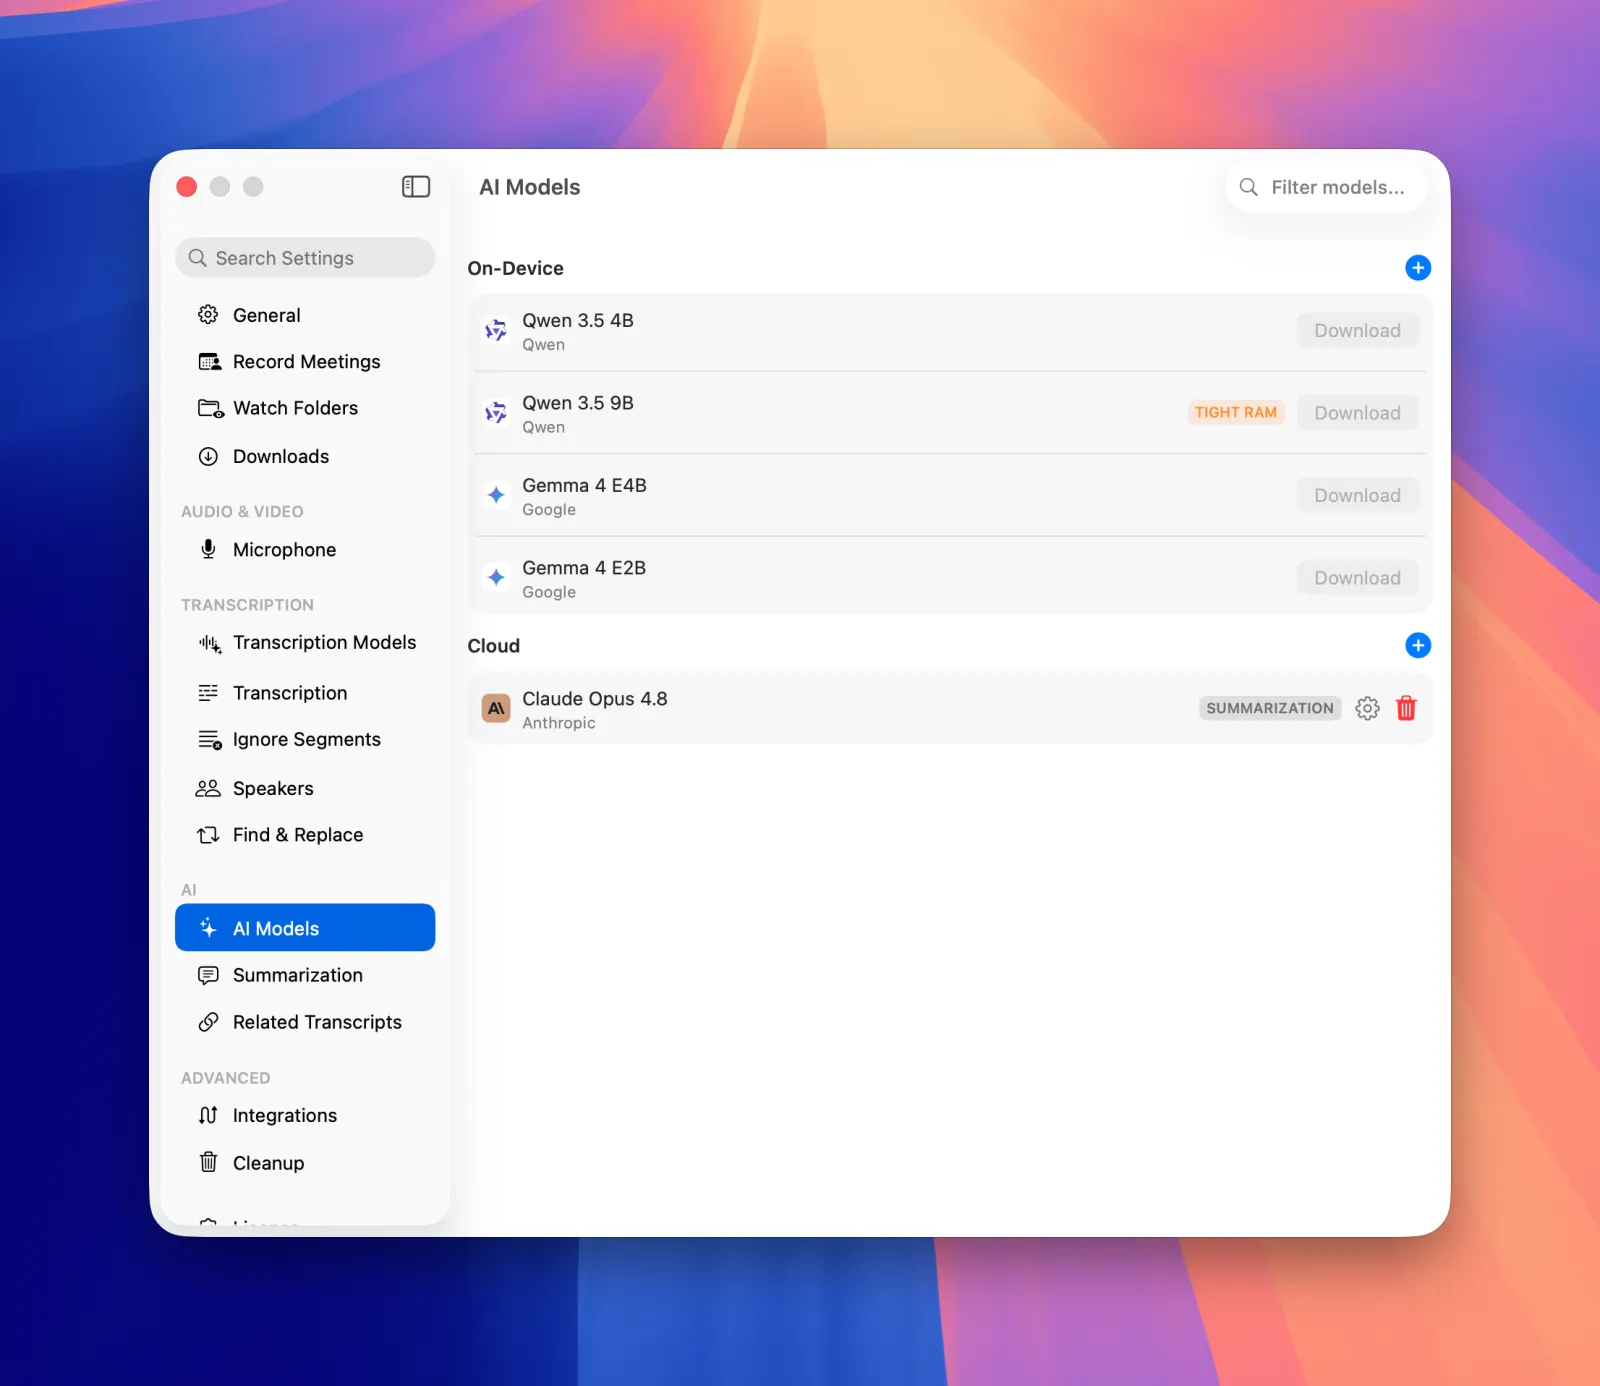Screen dimensions: 1600x1386
Task: Click the magnifier icon in Filter models
Action: (1249, 187)
